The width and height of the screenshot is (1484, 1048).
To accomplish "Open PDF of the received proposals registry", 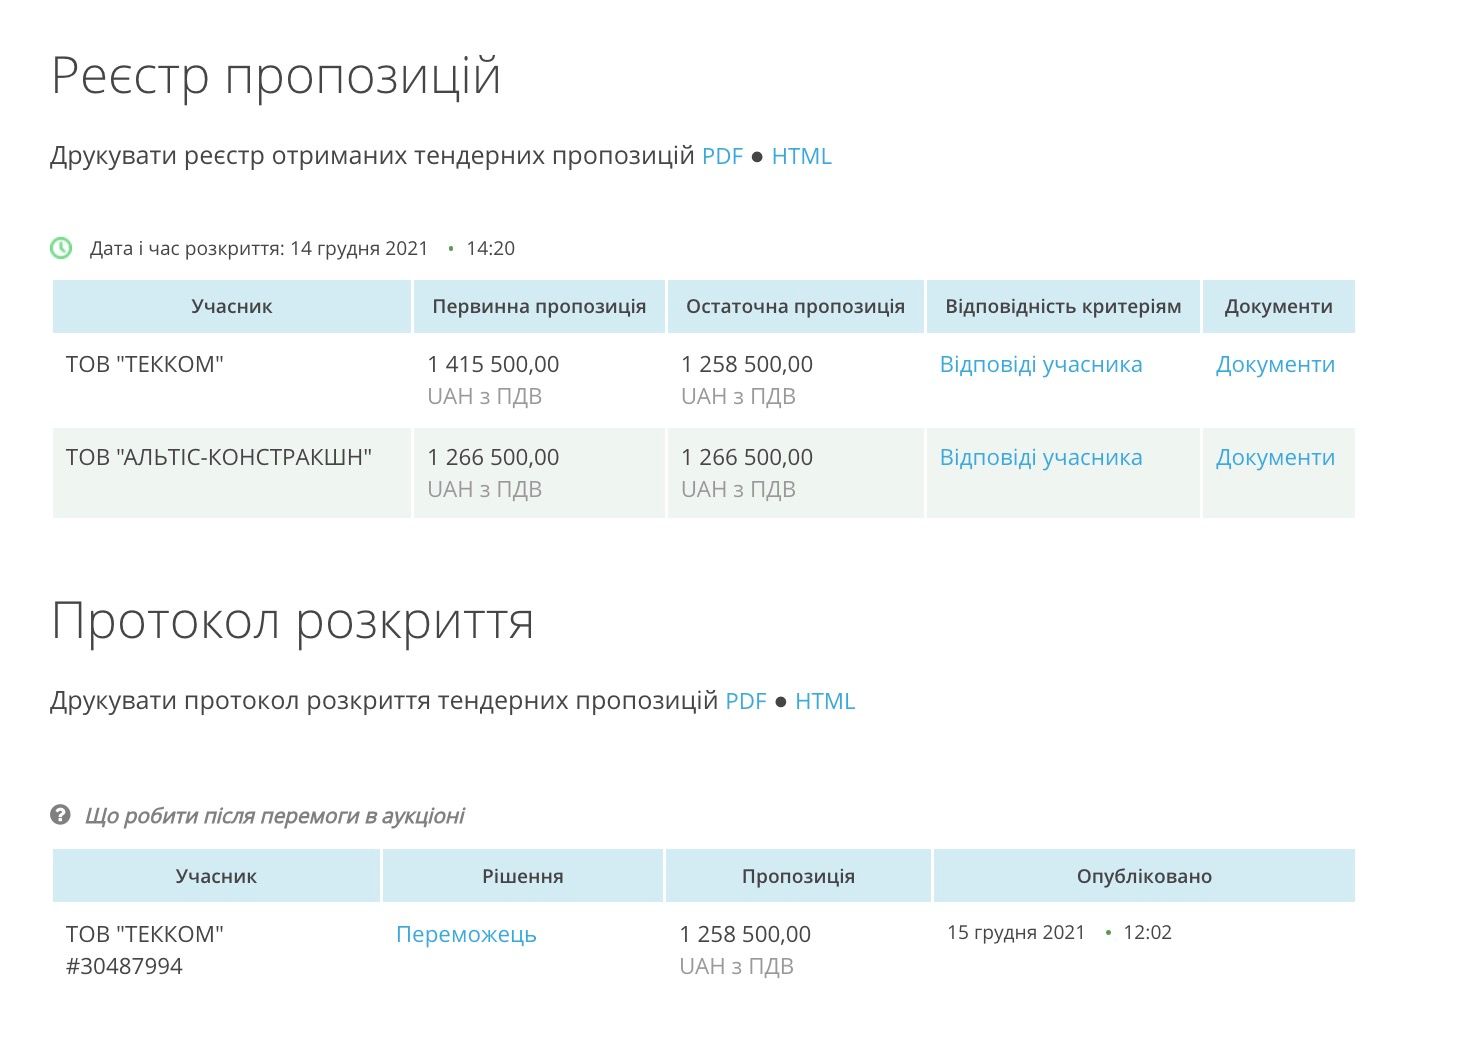I will [x=722, y=156].
